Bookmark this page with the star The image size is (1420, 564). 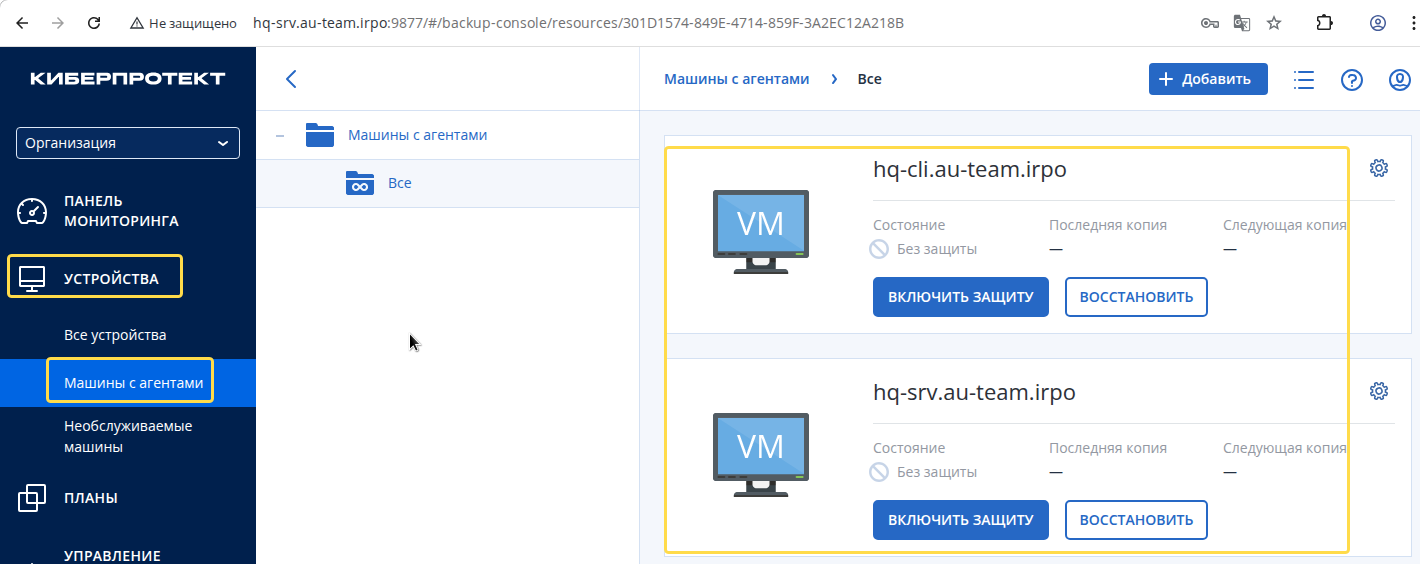click(1274, 22)
